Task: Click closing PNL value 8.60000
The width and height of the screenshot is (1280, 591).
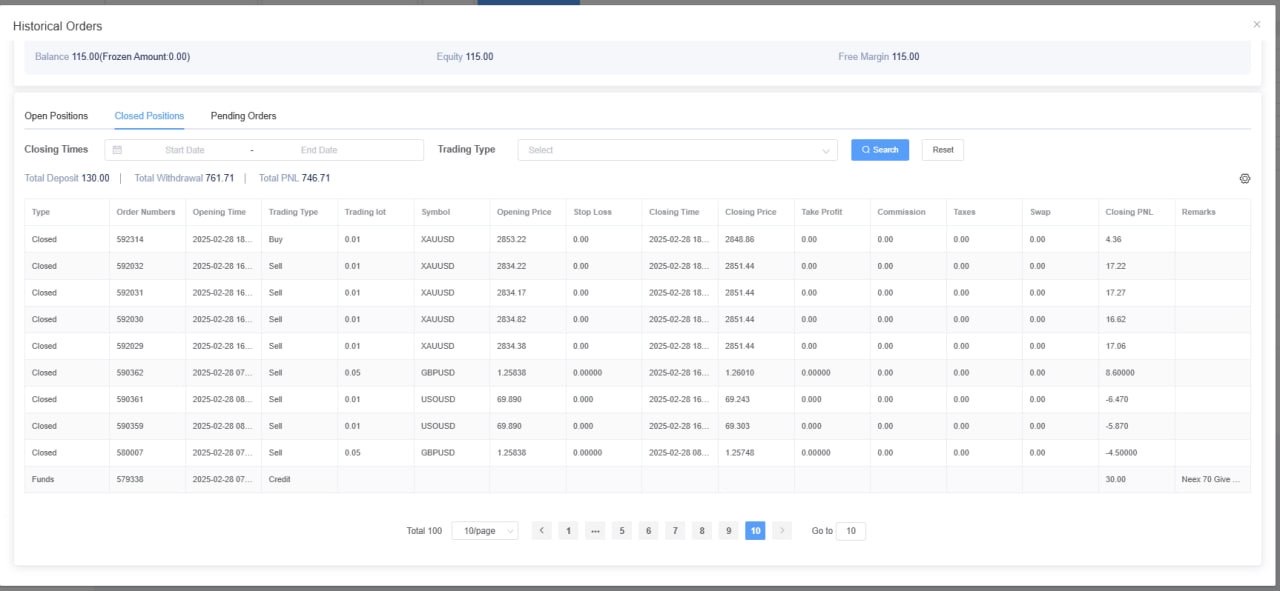Action: click(1121, 373)
